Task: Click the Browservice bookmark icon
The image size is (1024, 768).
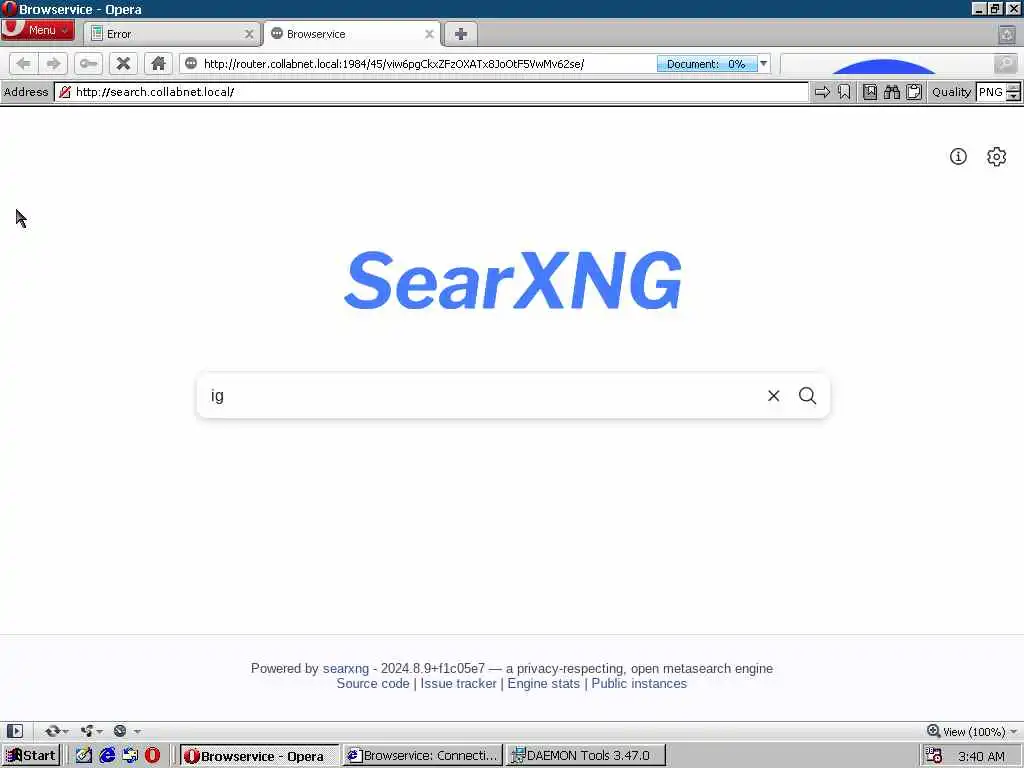Action: (844, 92)
